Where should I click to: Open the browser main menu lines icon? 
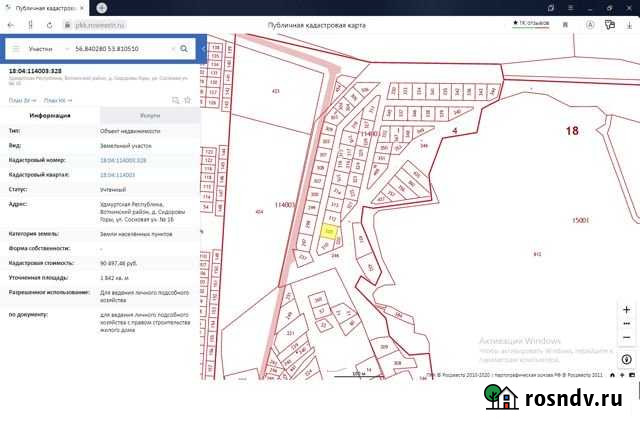(571, 8)
